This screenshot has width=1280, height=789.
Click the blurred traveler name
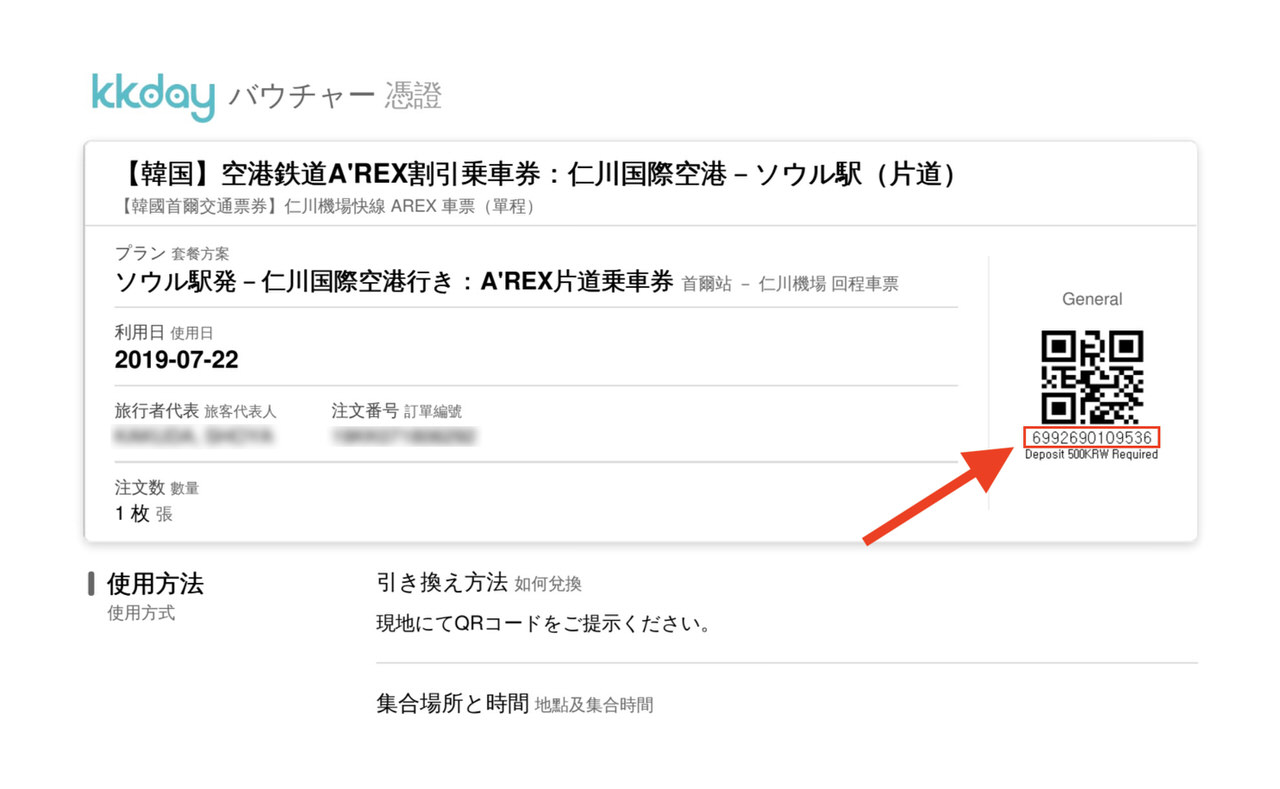coord(194,437)
